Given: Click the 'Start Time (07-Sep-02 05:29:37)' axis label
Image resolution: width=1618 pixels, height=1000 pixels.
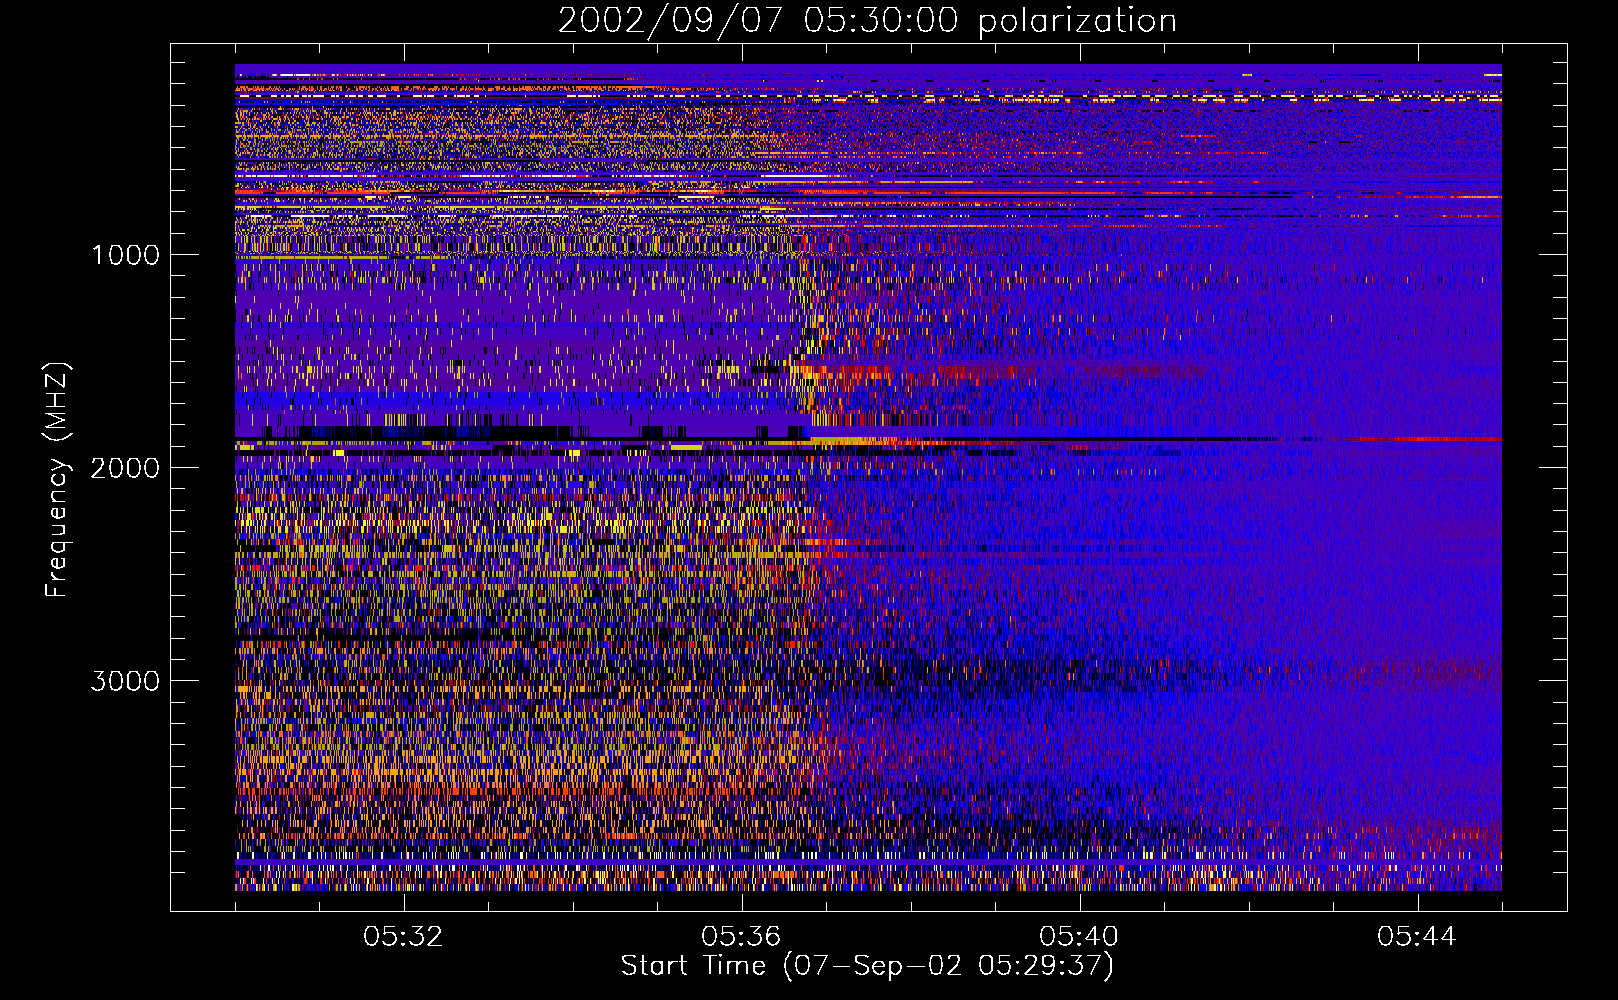Looking at the screenshot, I should point(867,966).
